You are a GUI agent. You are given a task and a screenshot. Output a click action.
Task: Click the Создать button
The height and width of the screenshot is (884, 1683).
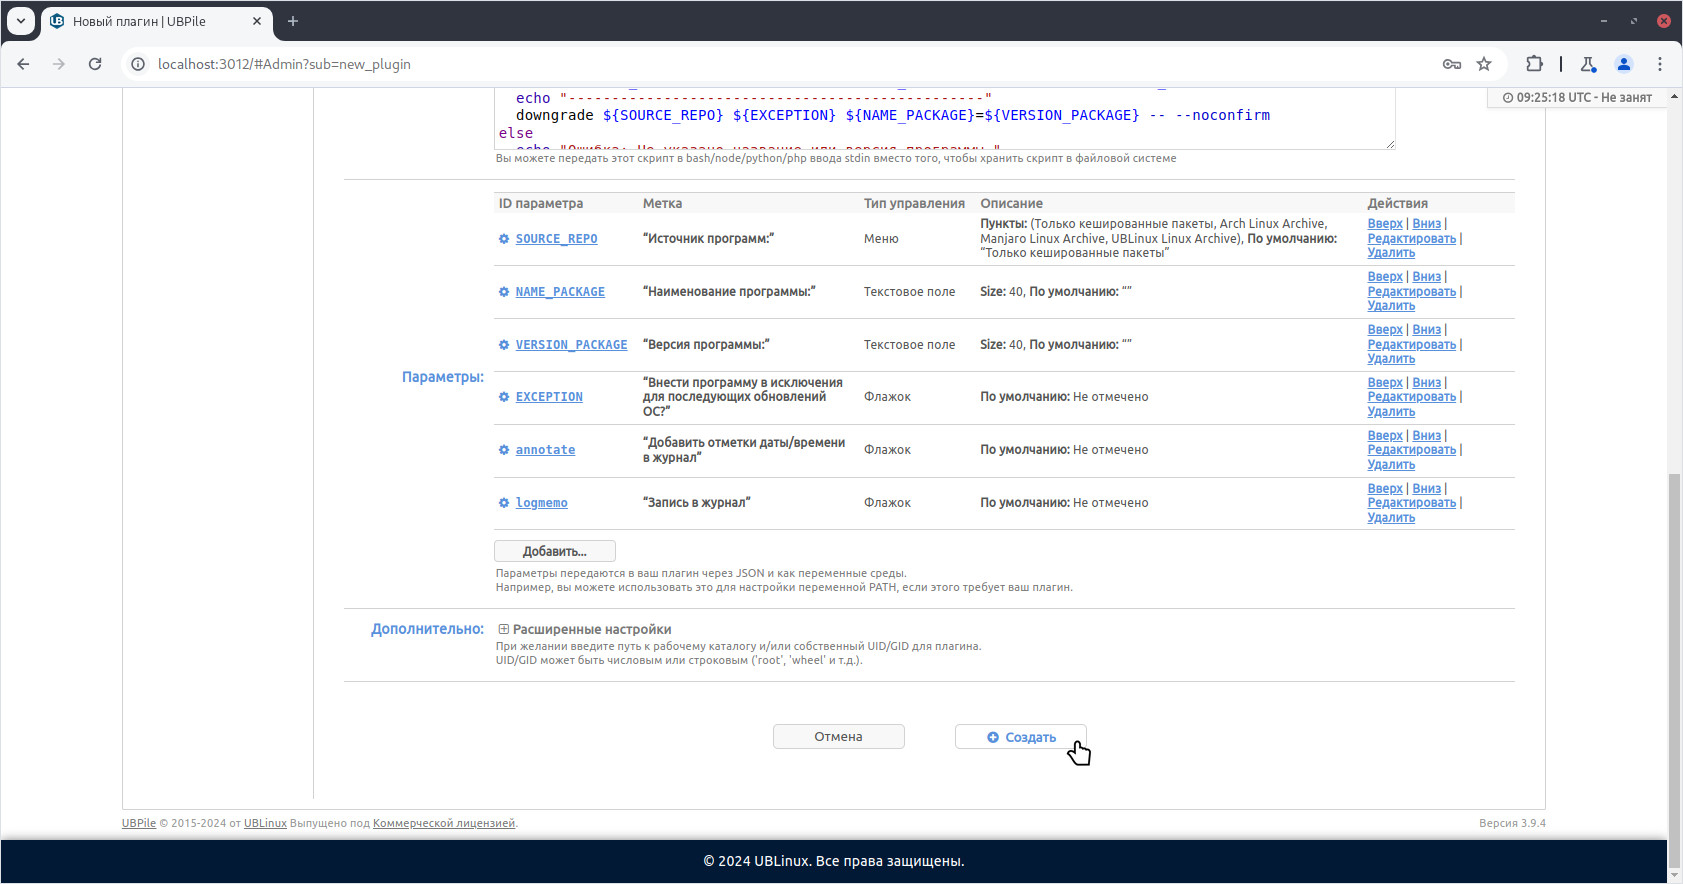(1020, 737)
